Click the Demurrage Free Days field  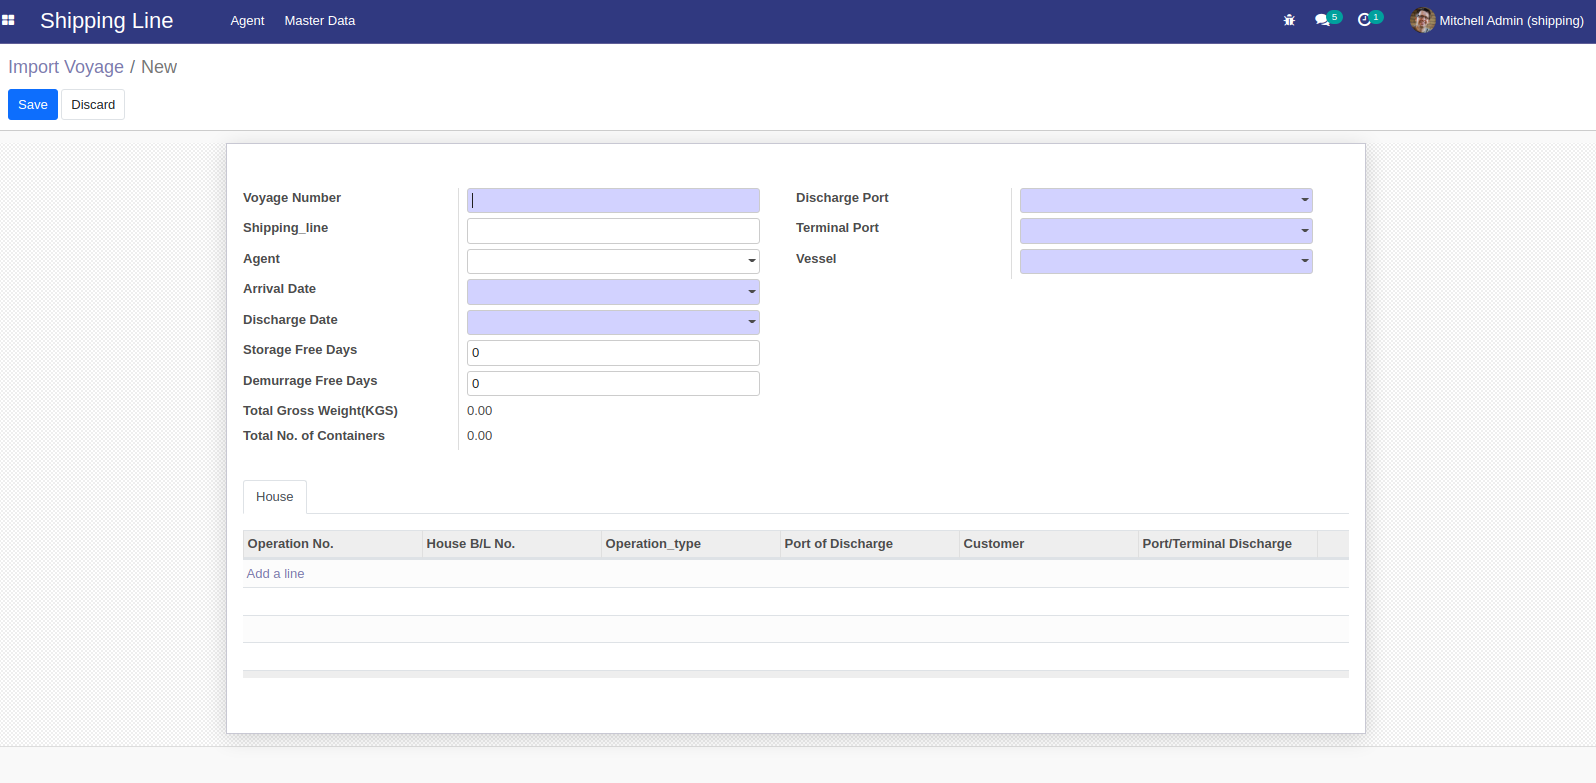pyautogui.click(x=613, y=383)
